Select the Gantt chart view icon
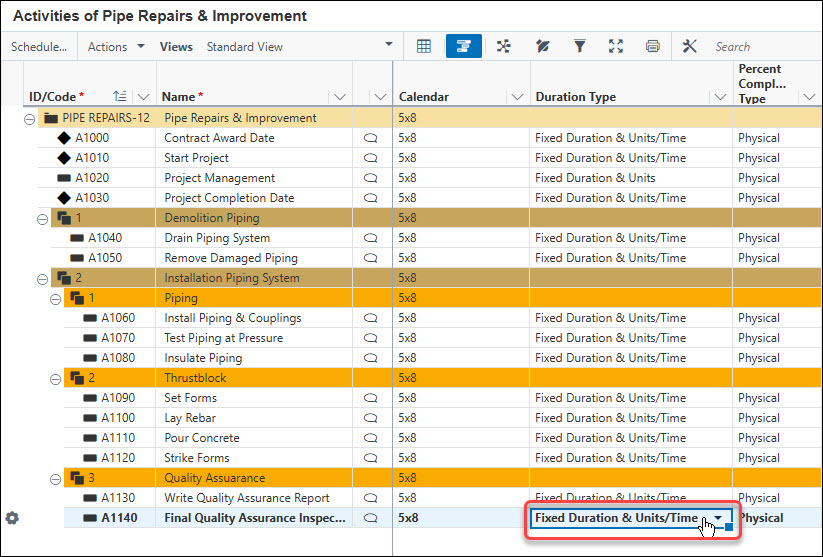 463,46
